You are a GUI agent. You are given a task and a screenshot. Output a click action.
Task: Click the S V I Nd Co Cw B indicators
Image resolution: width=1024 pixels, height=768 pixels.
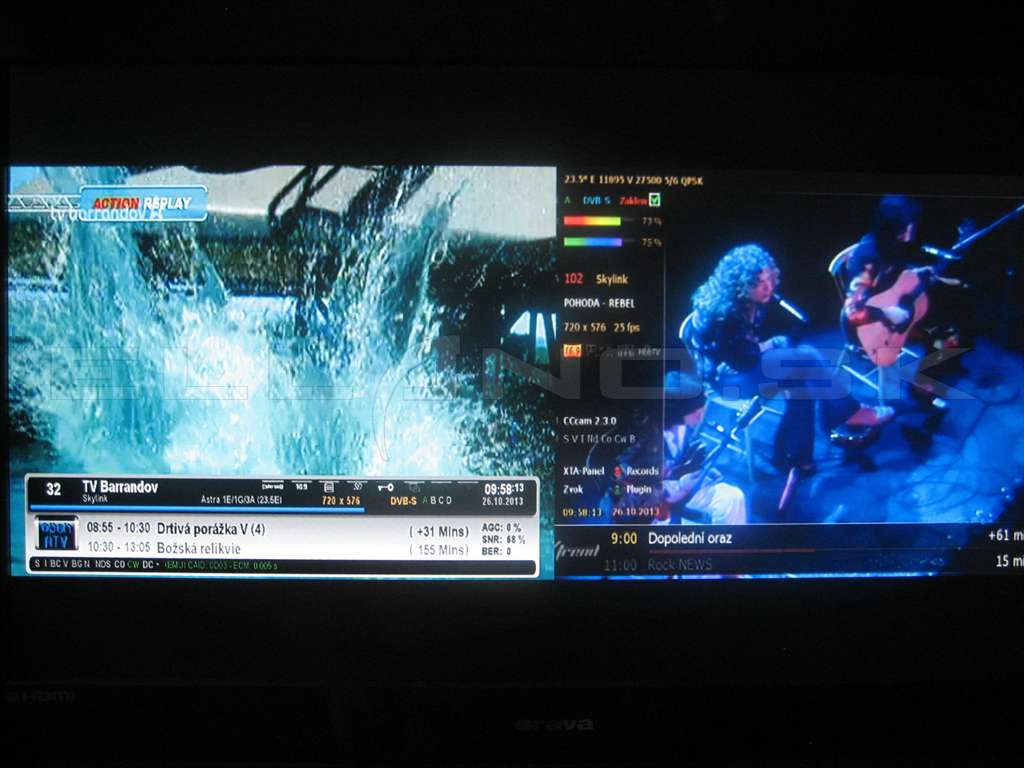click(599, 439)
